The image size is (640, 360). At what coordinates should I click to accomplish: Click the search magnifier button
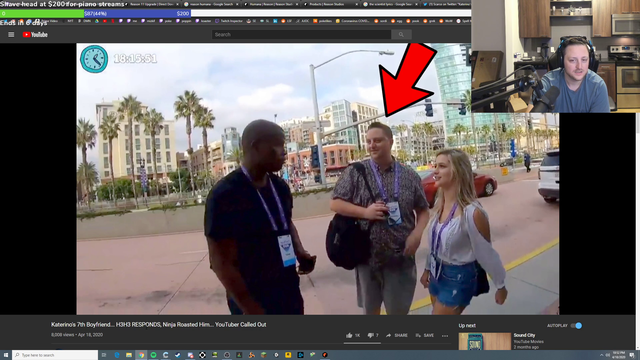pos(401,35)
